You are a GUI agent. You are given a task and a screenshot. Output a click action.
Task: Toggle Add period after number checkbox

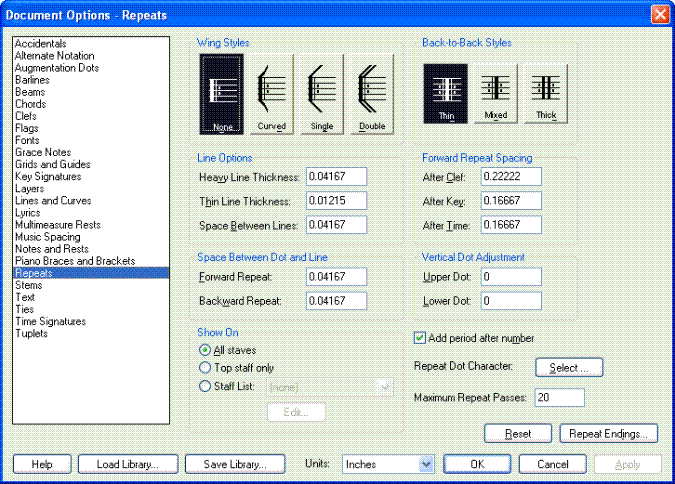pos(420,338)
